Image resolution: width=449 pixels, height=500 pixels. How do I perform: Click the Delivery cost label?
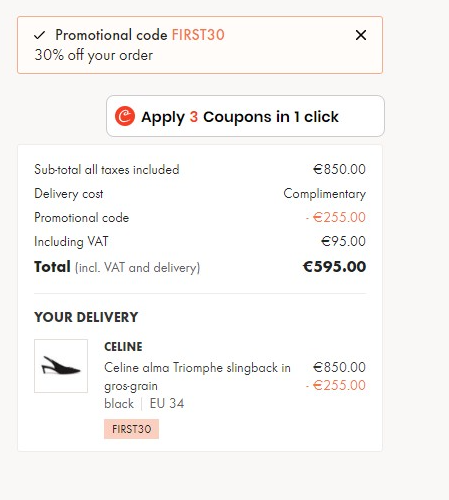(x=69, y=194)
